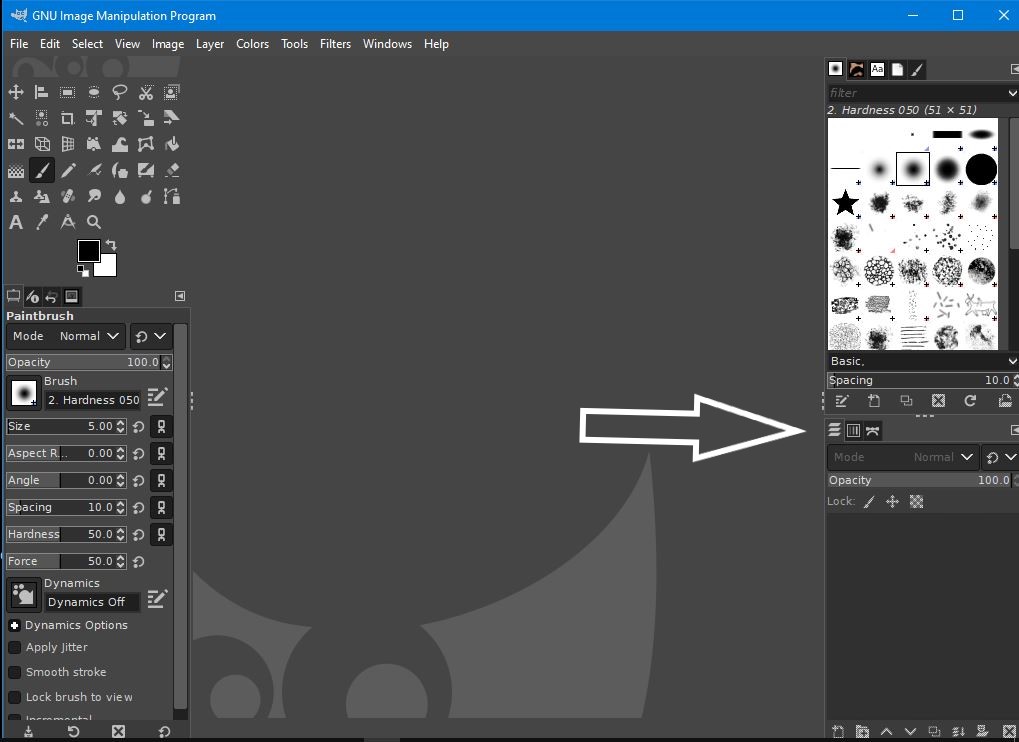The height and width of the screenshot is (742, 1019).
Task: Select the Fuzzy Select magic wand
Action: click(x=16, y=118)
